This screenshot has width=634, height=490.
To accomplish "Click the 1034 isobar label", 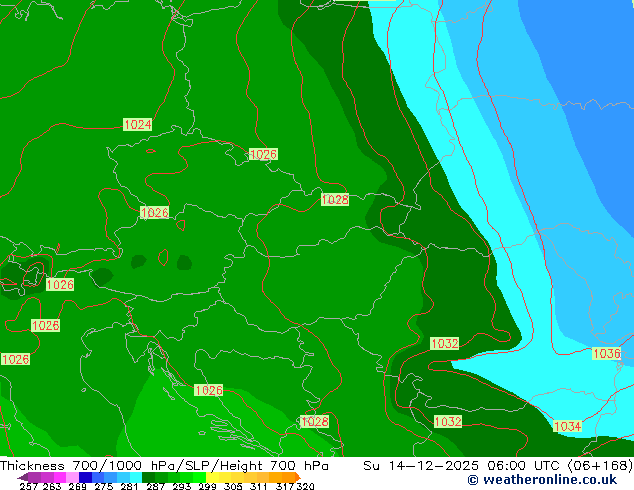I will pyautogui.click(x=567, y=426).
